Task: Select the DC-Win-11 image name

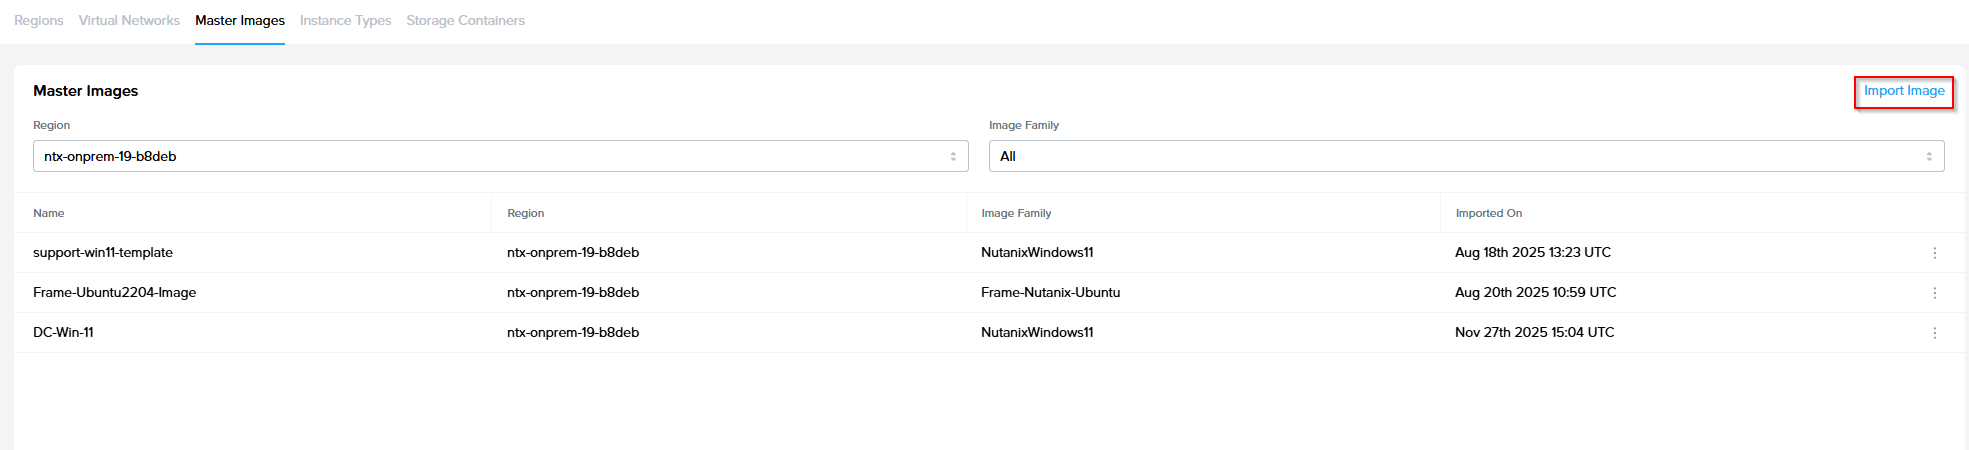Action: 63,333
